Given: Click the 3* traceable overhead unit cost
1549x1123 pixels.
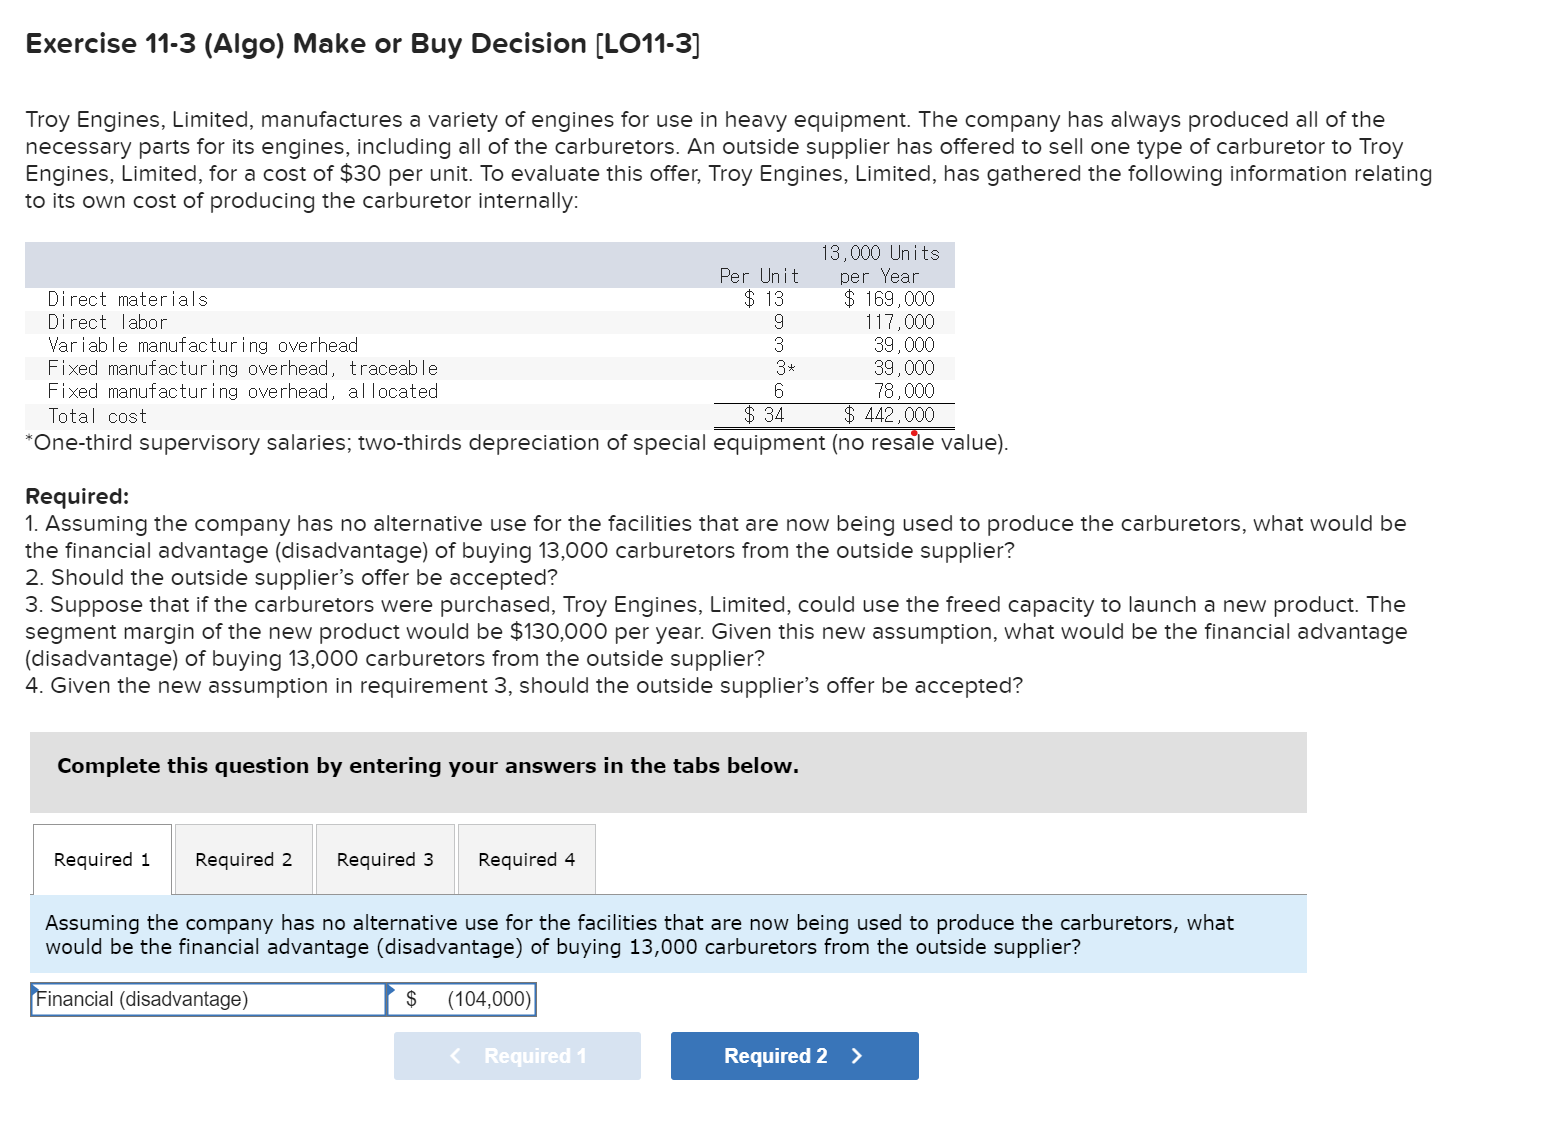Looking at the screenshot, I should click(x=786, y=368).
